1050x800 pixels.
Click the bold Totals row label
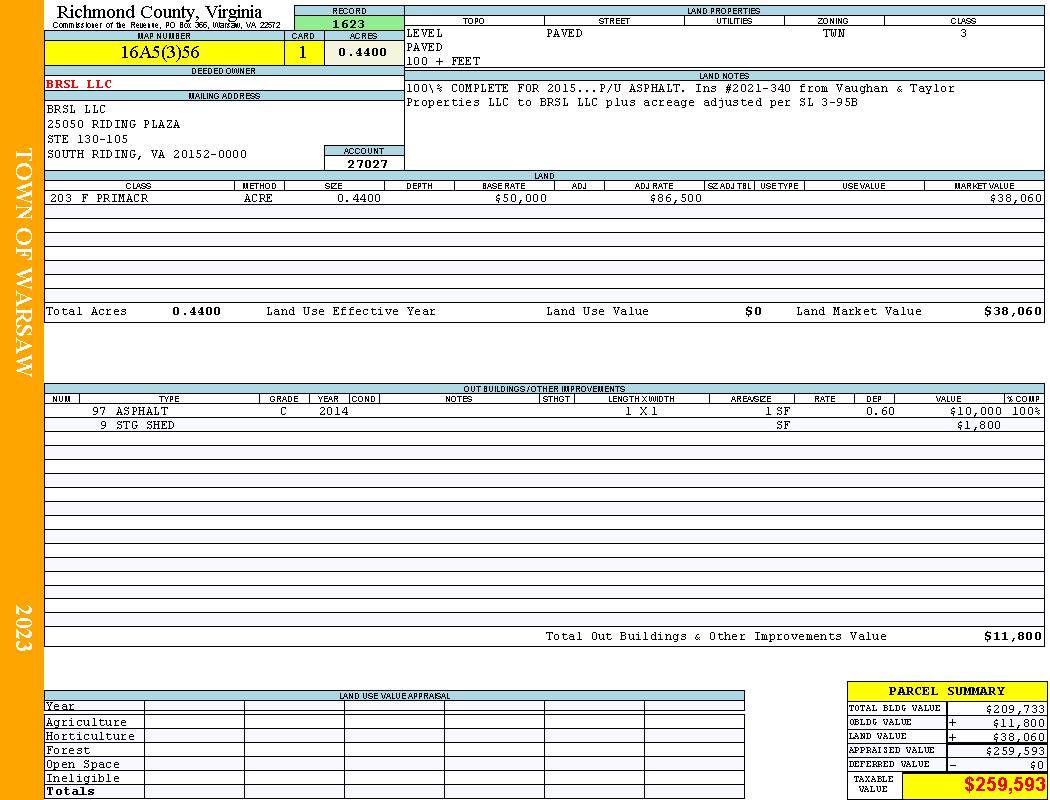click(70, 791)
